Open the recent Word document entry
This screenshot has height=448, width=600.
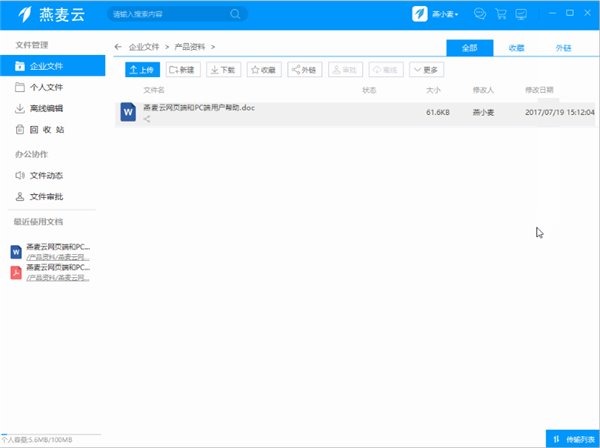58,247
